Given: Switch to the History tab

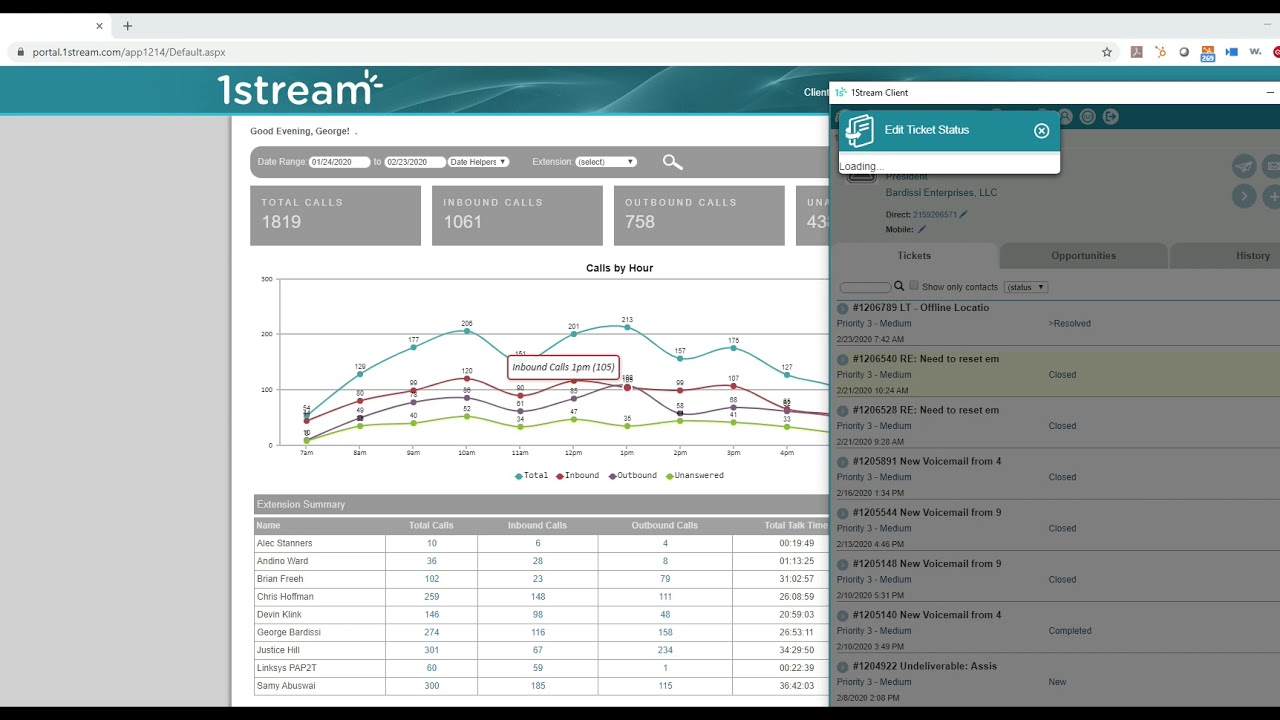Looking at the screenshot, I should (1226, 256).
